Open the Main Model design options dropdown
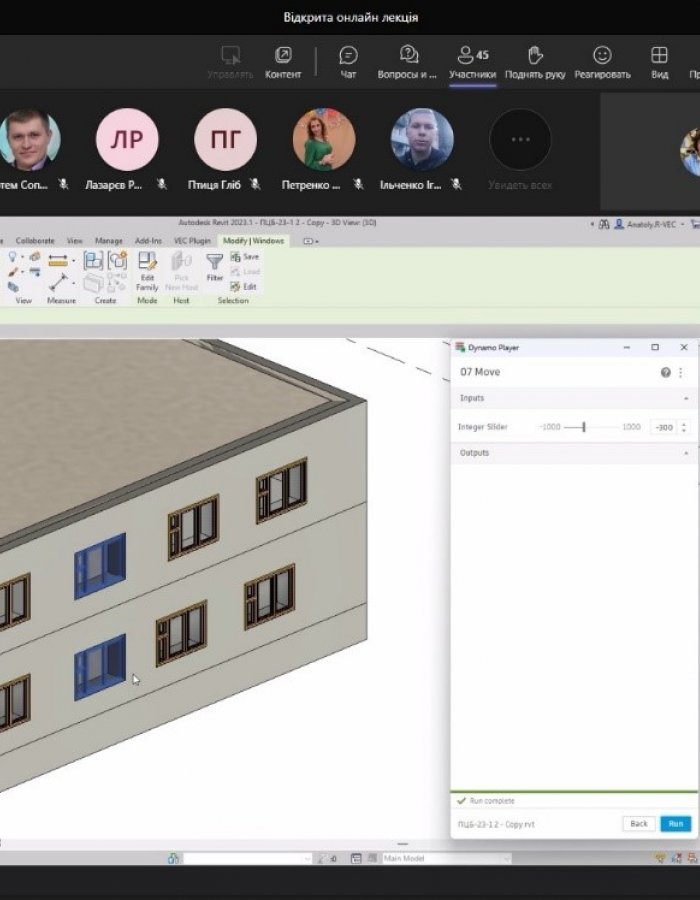700x900 pixels. point(446,859)
